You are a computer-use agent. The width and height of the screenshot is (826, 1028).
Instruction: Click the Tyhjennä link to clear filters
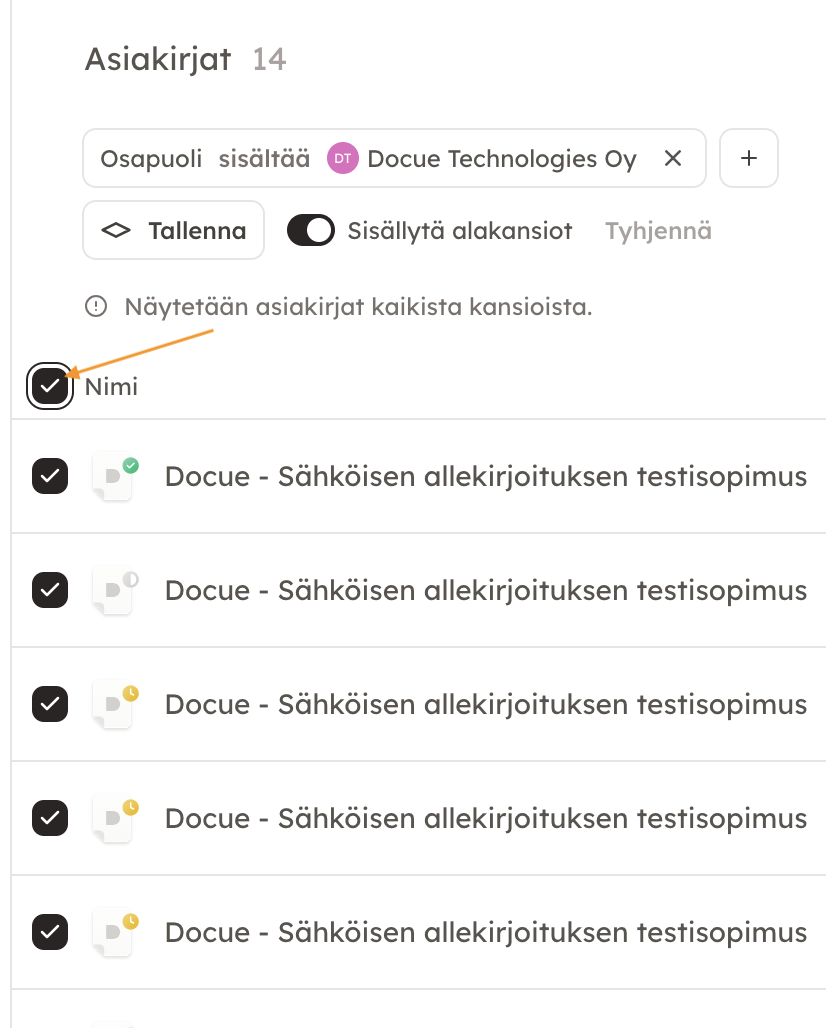(658, 231)
